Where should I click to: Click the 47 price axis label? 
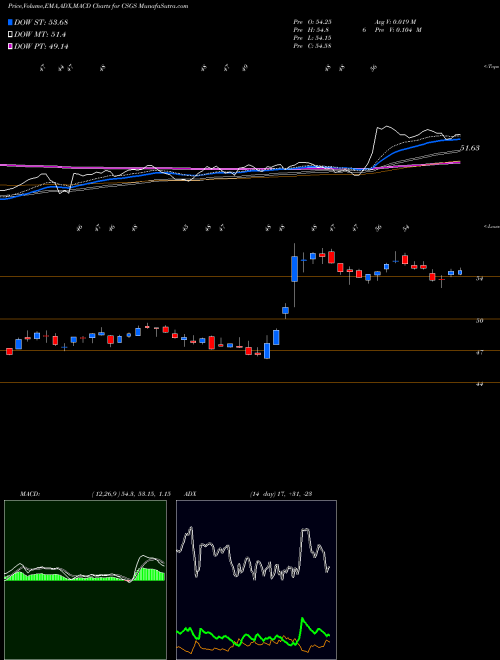(x=479, y=353)
